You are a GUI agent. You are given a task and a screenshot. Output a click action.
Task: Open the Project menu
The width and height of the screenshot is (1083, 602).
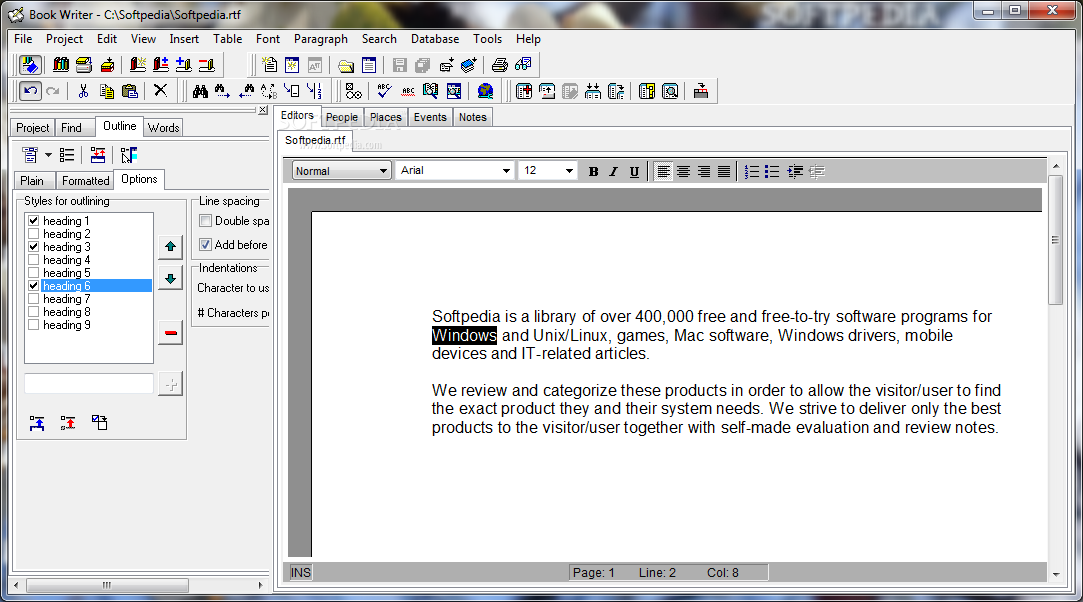[64, 39]
